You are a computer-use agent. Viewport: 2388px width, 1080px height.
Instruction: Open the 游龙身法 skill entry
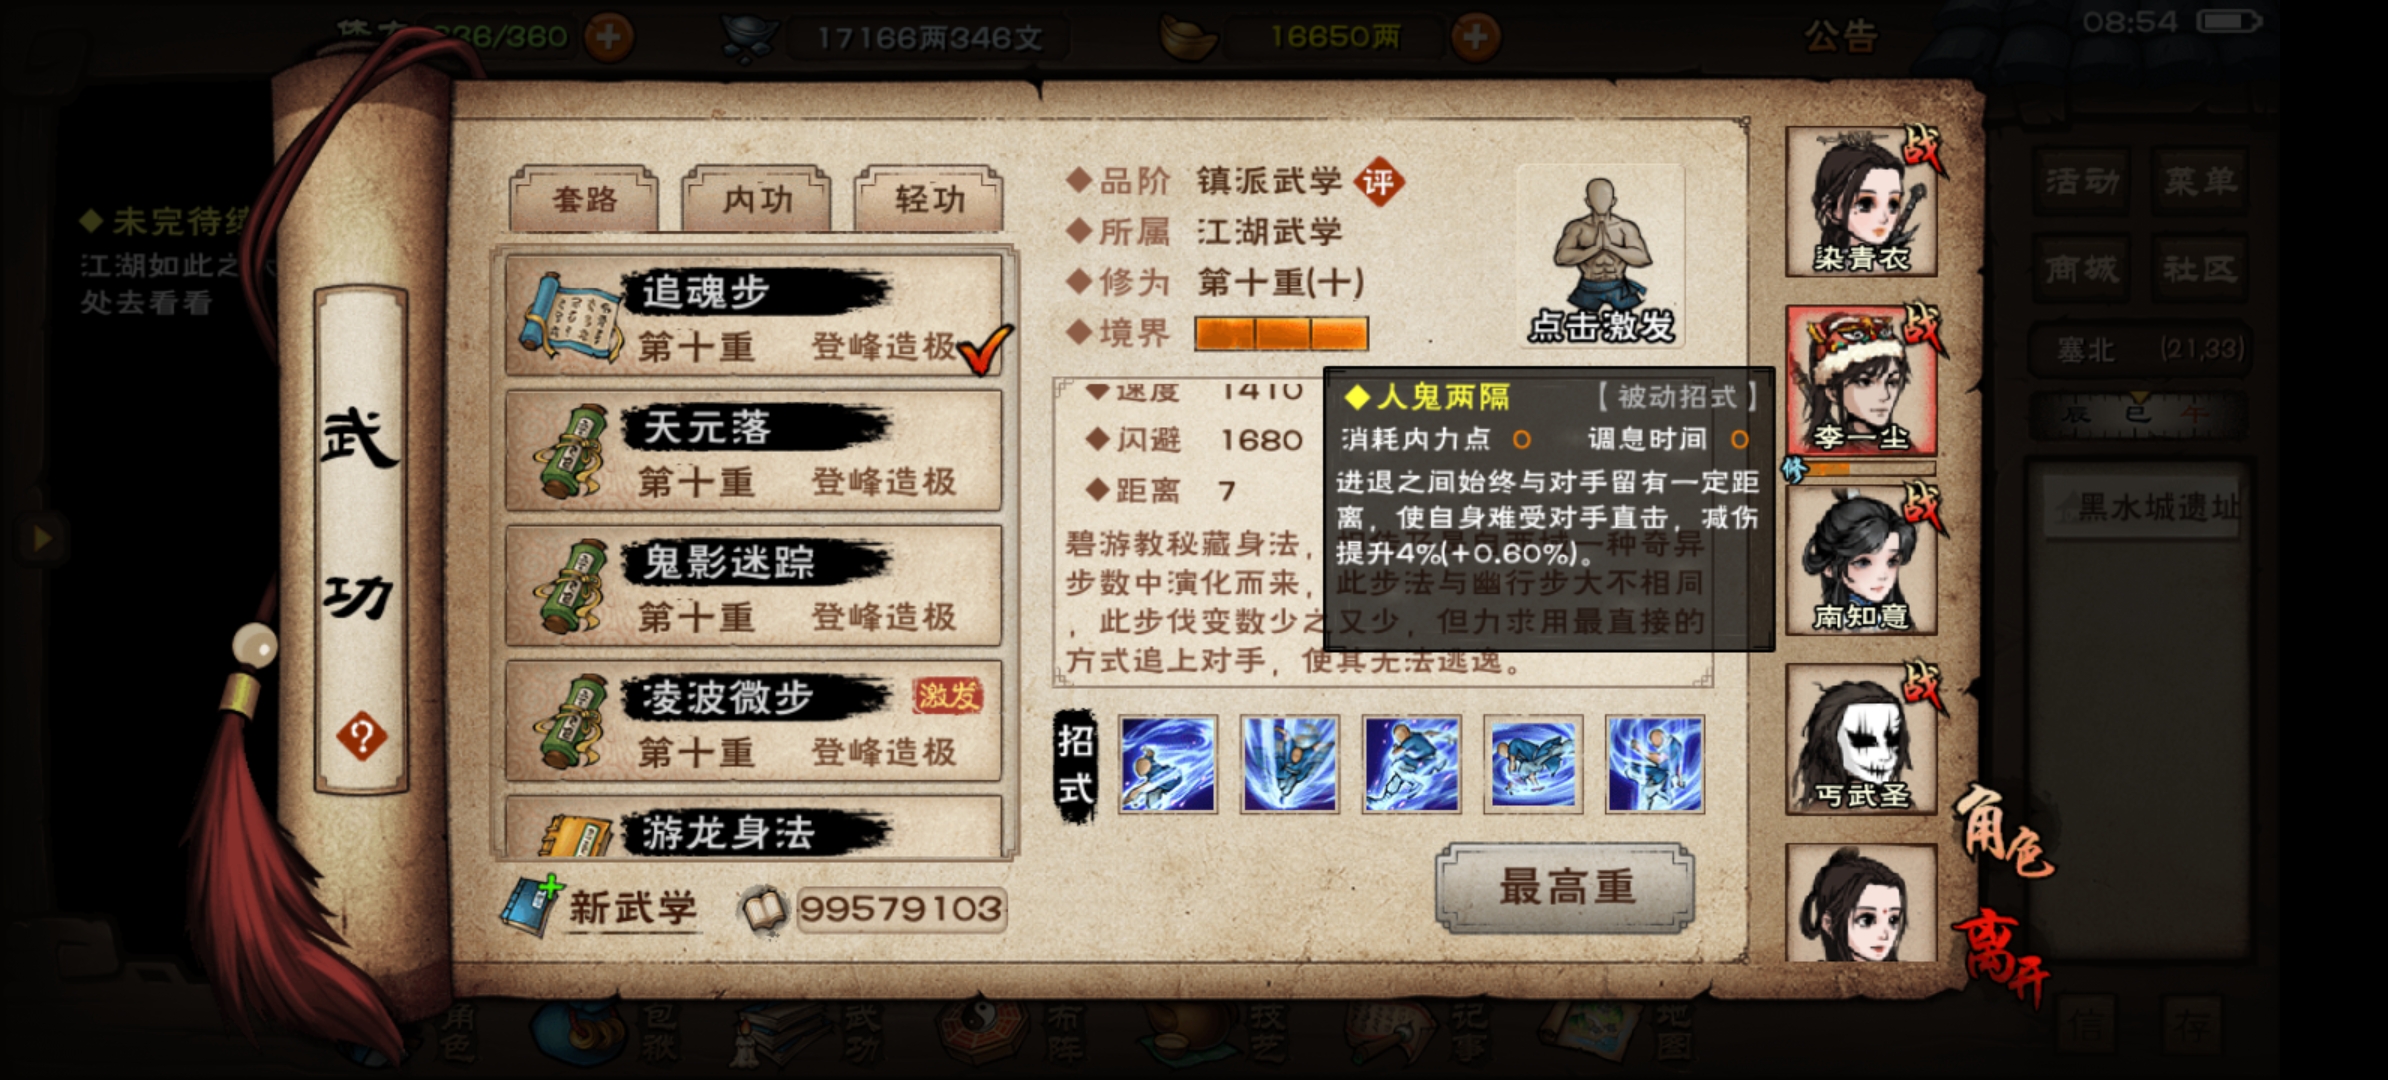click(753, 826)
